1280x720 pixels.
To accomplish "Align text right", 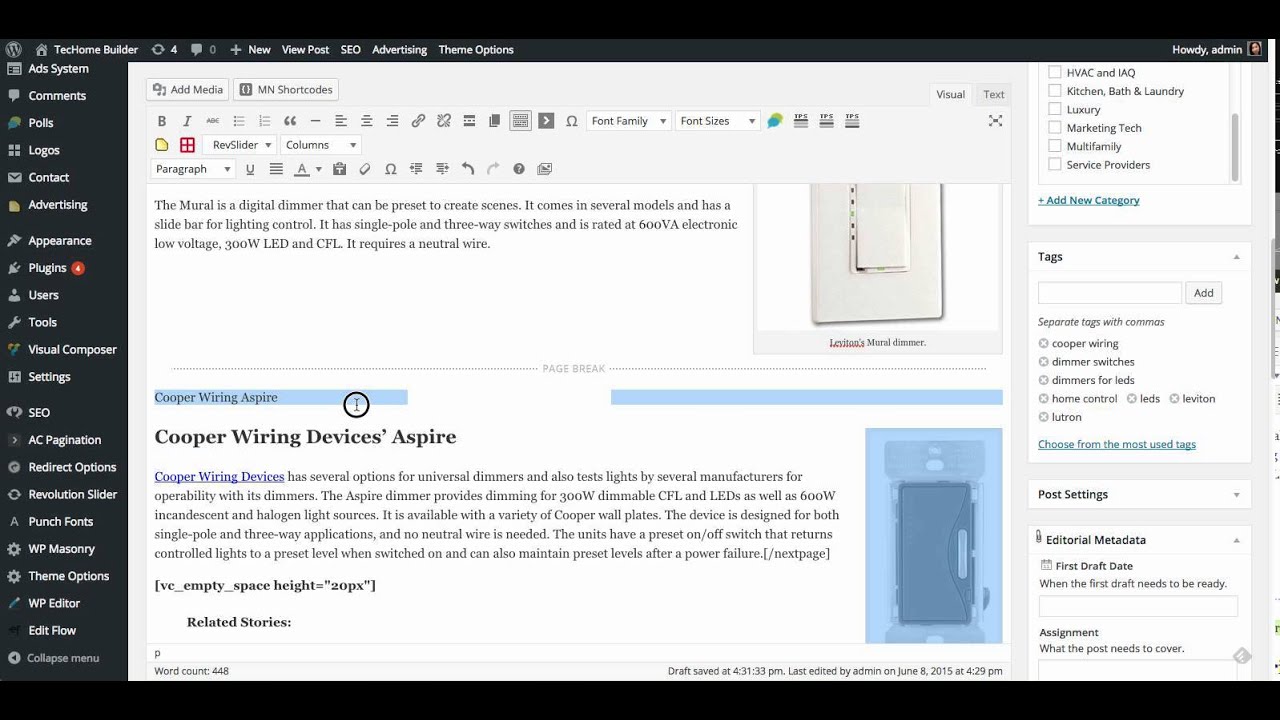I will point(392,121).
